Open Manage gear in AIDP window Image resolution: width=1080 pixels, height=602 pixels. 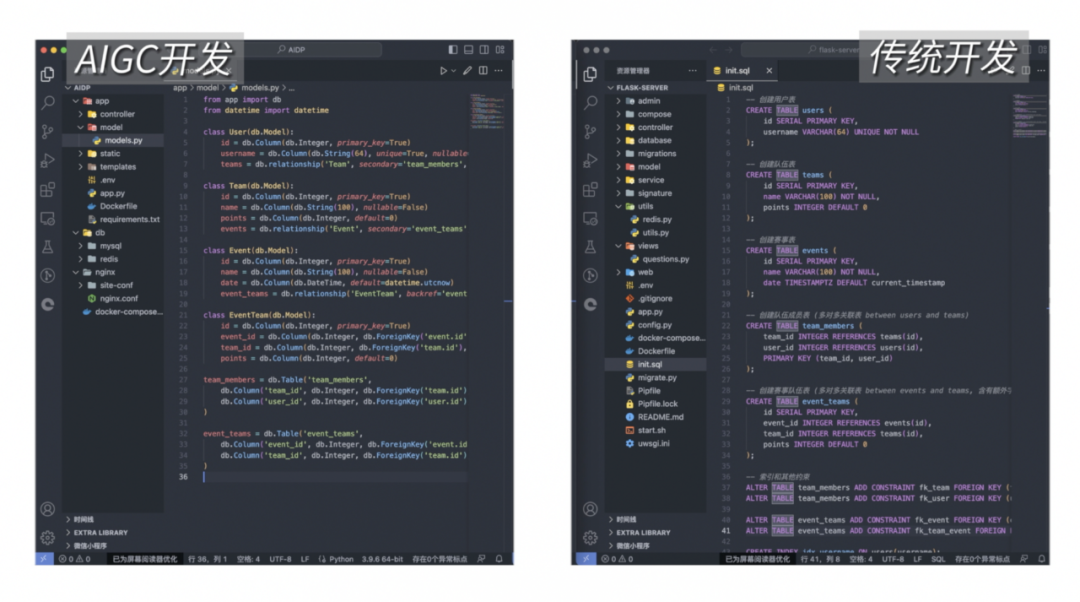click(48, 537)
